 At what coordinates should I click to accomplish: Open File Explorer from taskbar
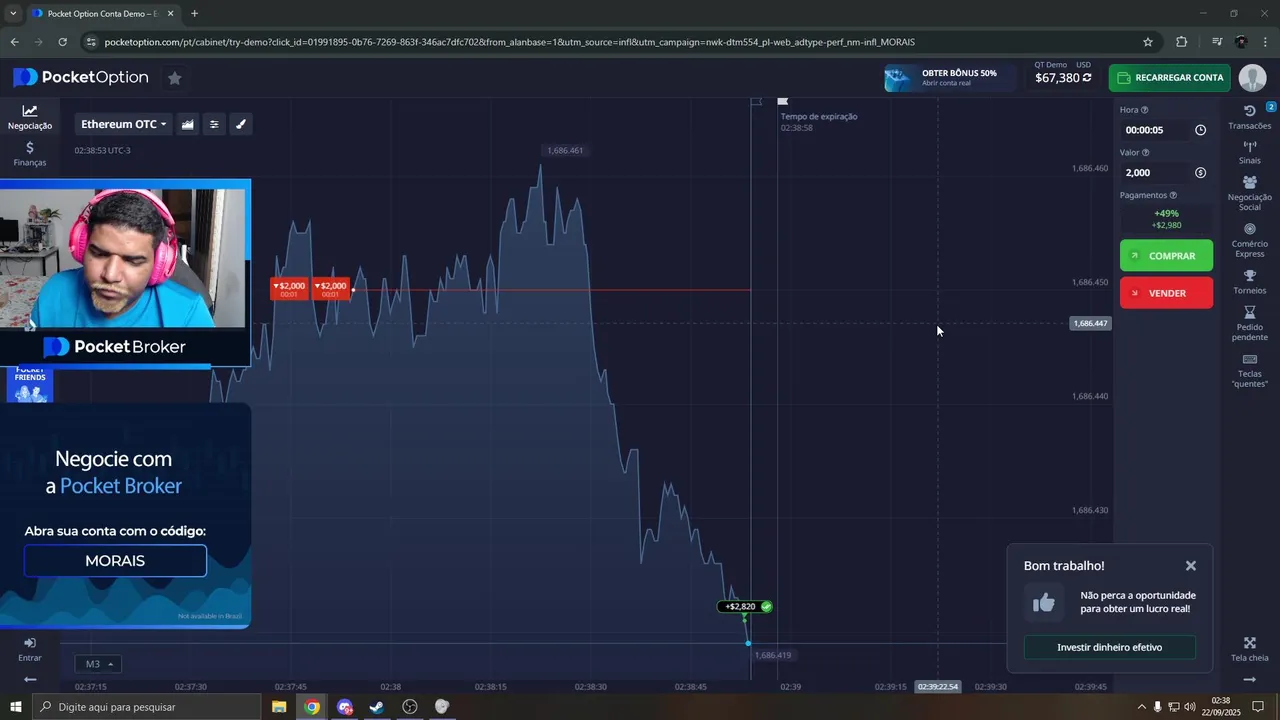[279, 707]
